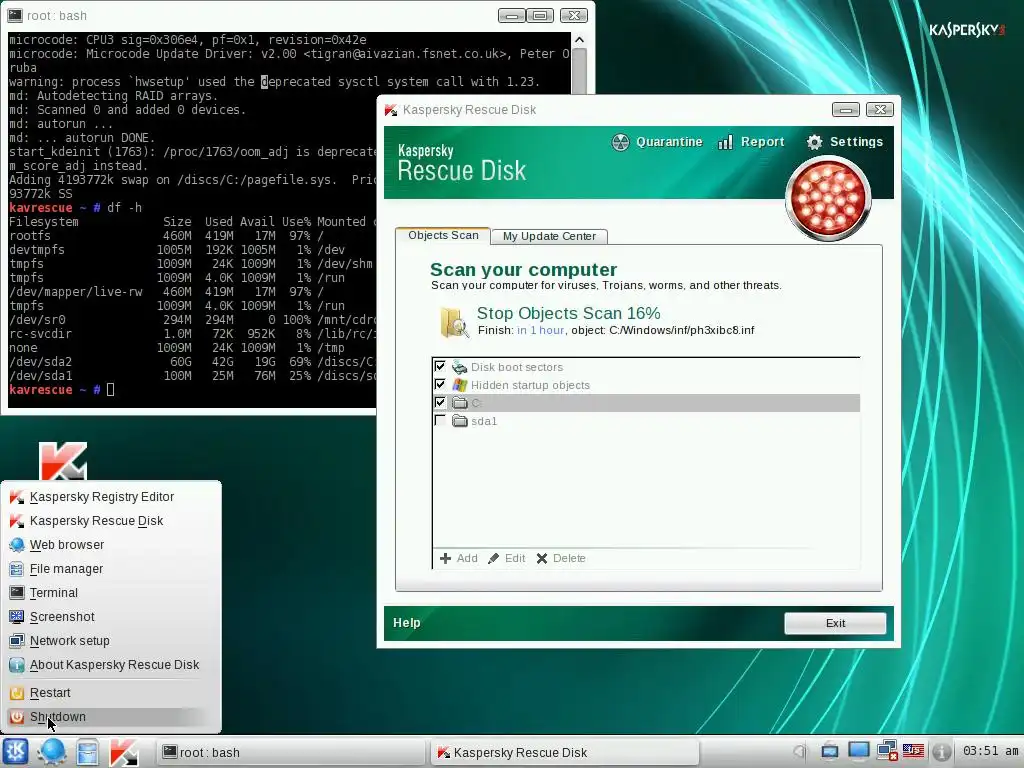1024x768 pixels.
Task: Launch Terminal from start menu
Action: (54, 593)
